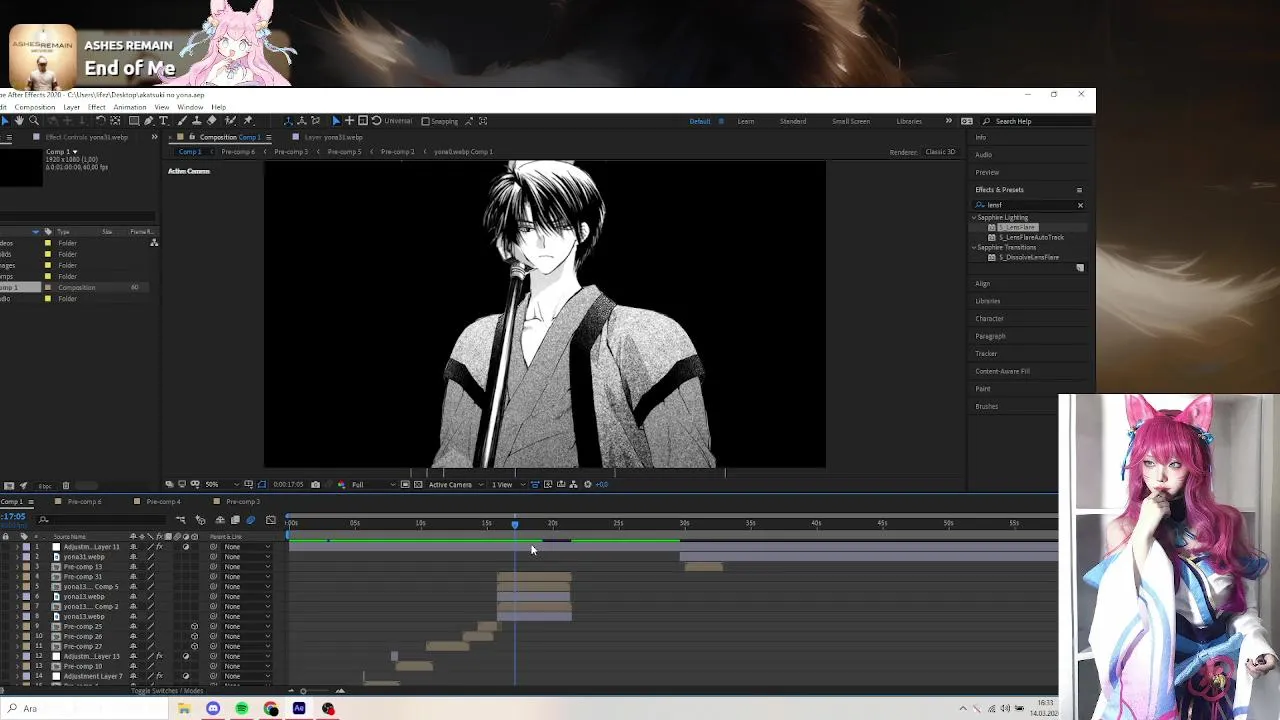Select the Hand tool in toolbar
The height and width of the screenshot is (720, 1280).
click(x=19, y=121)
